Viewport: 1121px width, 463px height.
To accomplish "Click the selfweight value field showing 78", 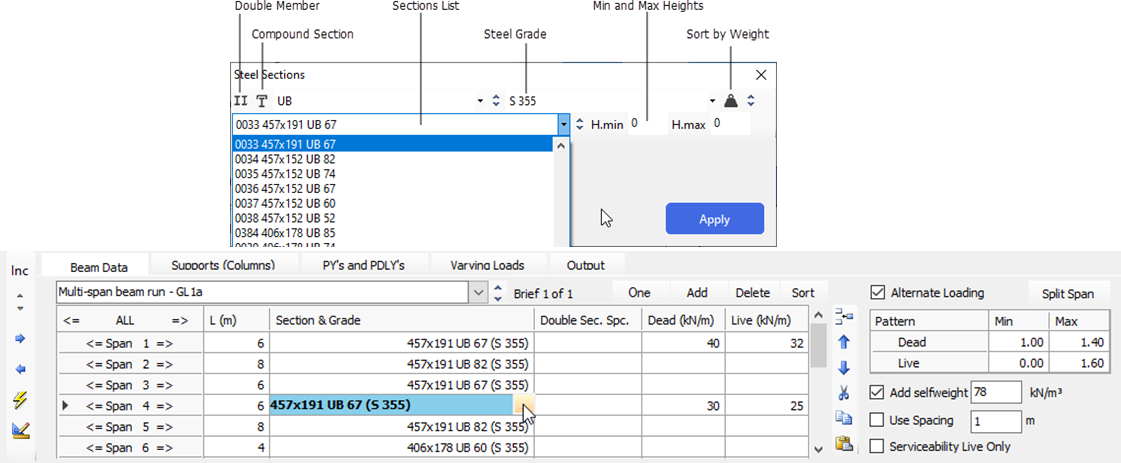I will pyautogui.click(x=997, y=392).
